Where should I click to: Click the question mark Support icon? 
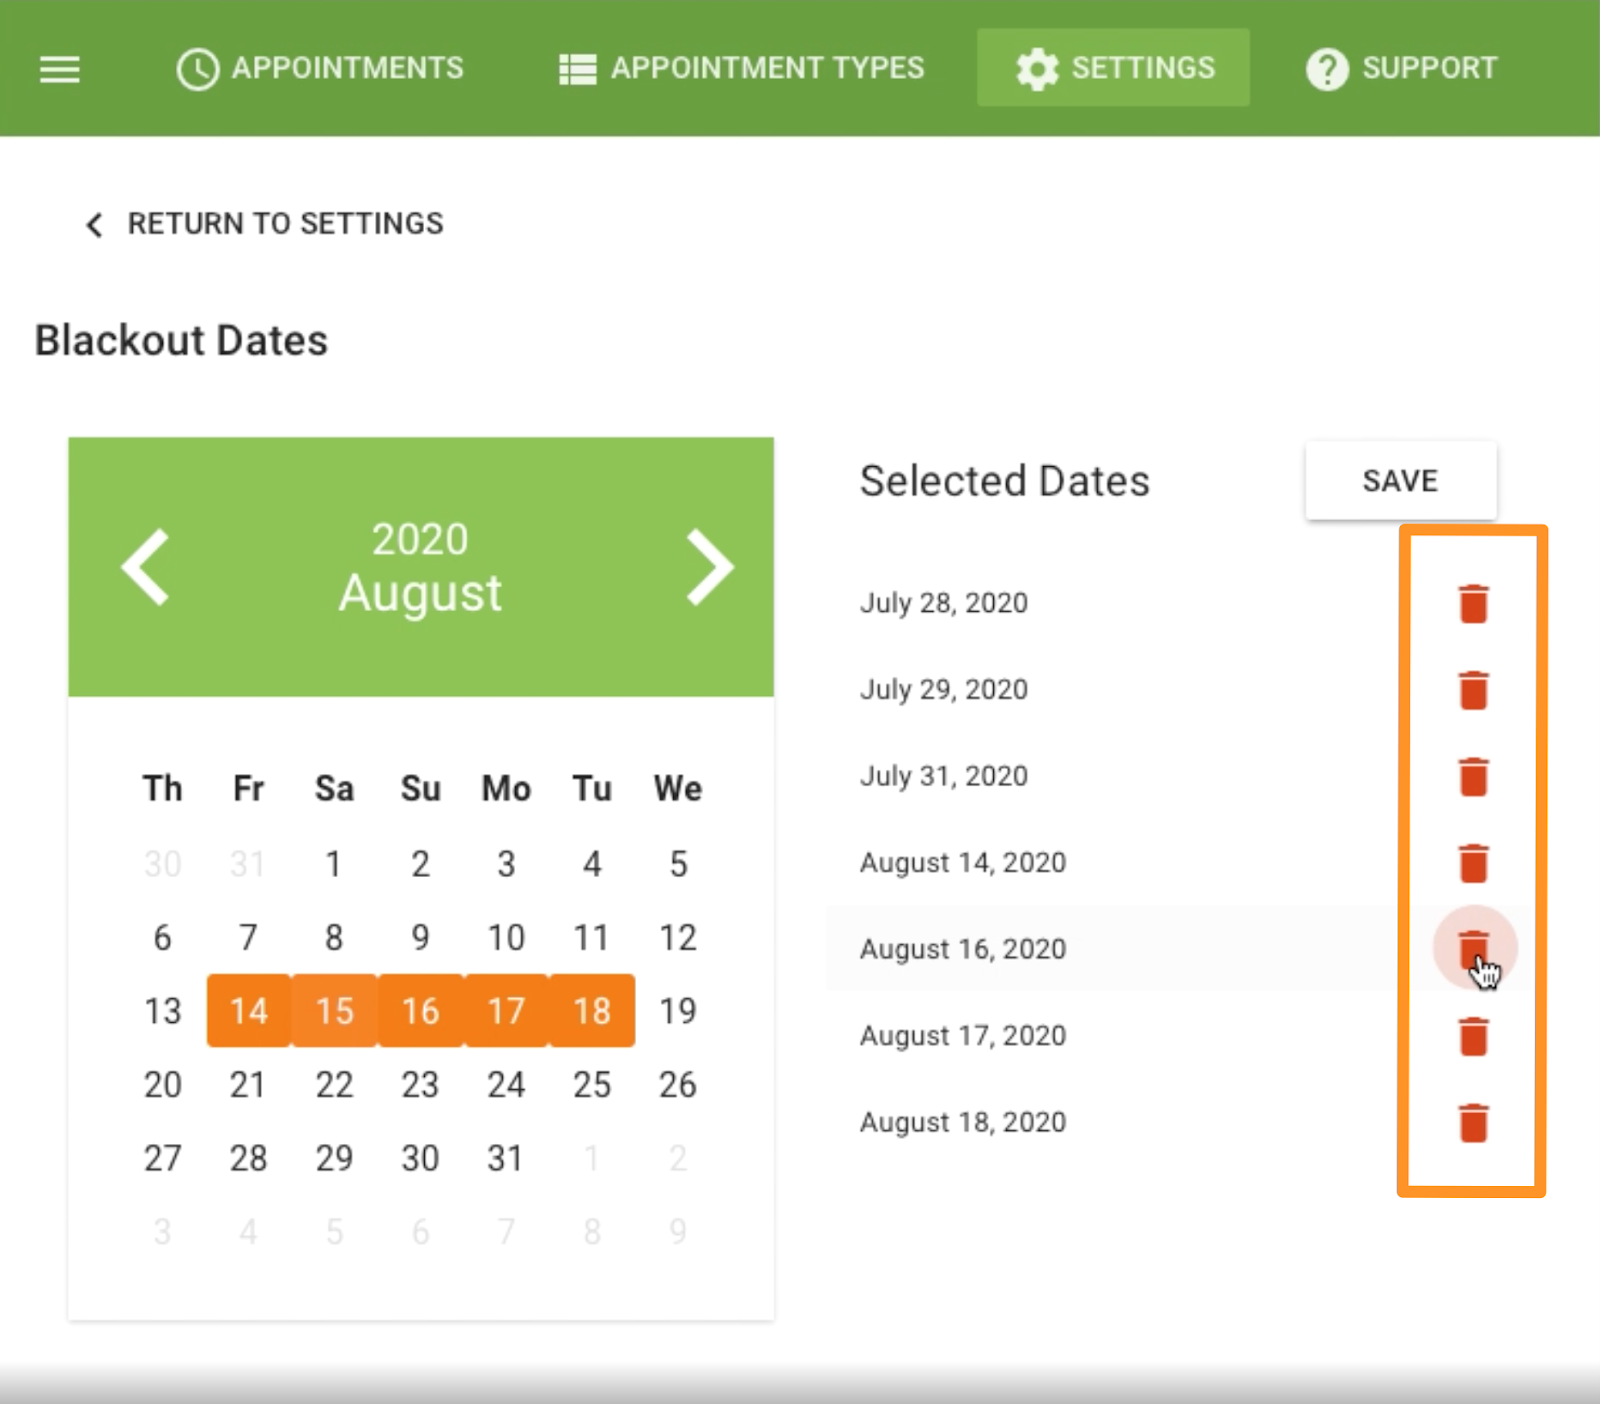(1327, 68)
